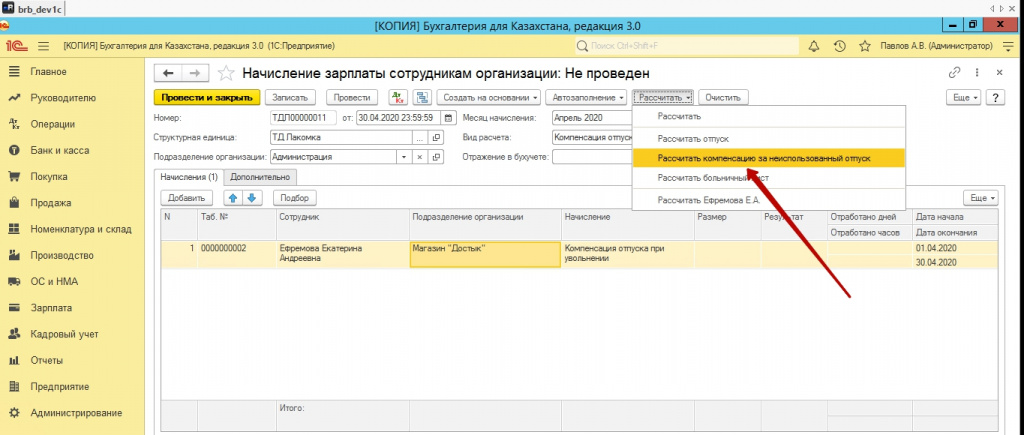Click the Номер field ТДЛ00000011
This screenshot has height=435, width=1024.
click(302, 118)
